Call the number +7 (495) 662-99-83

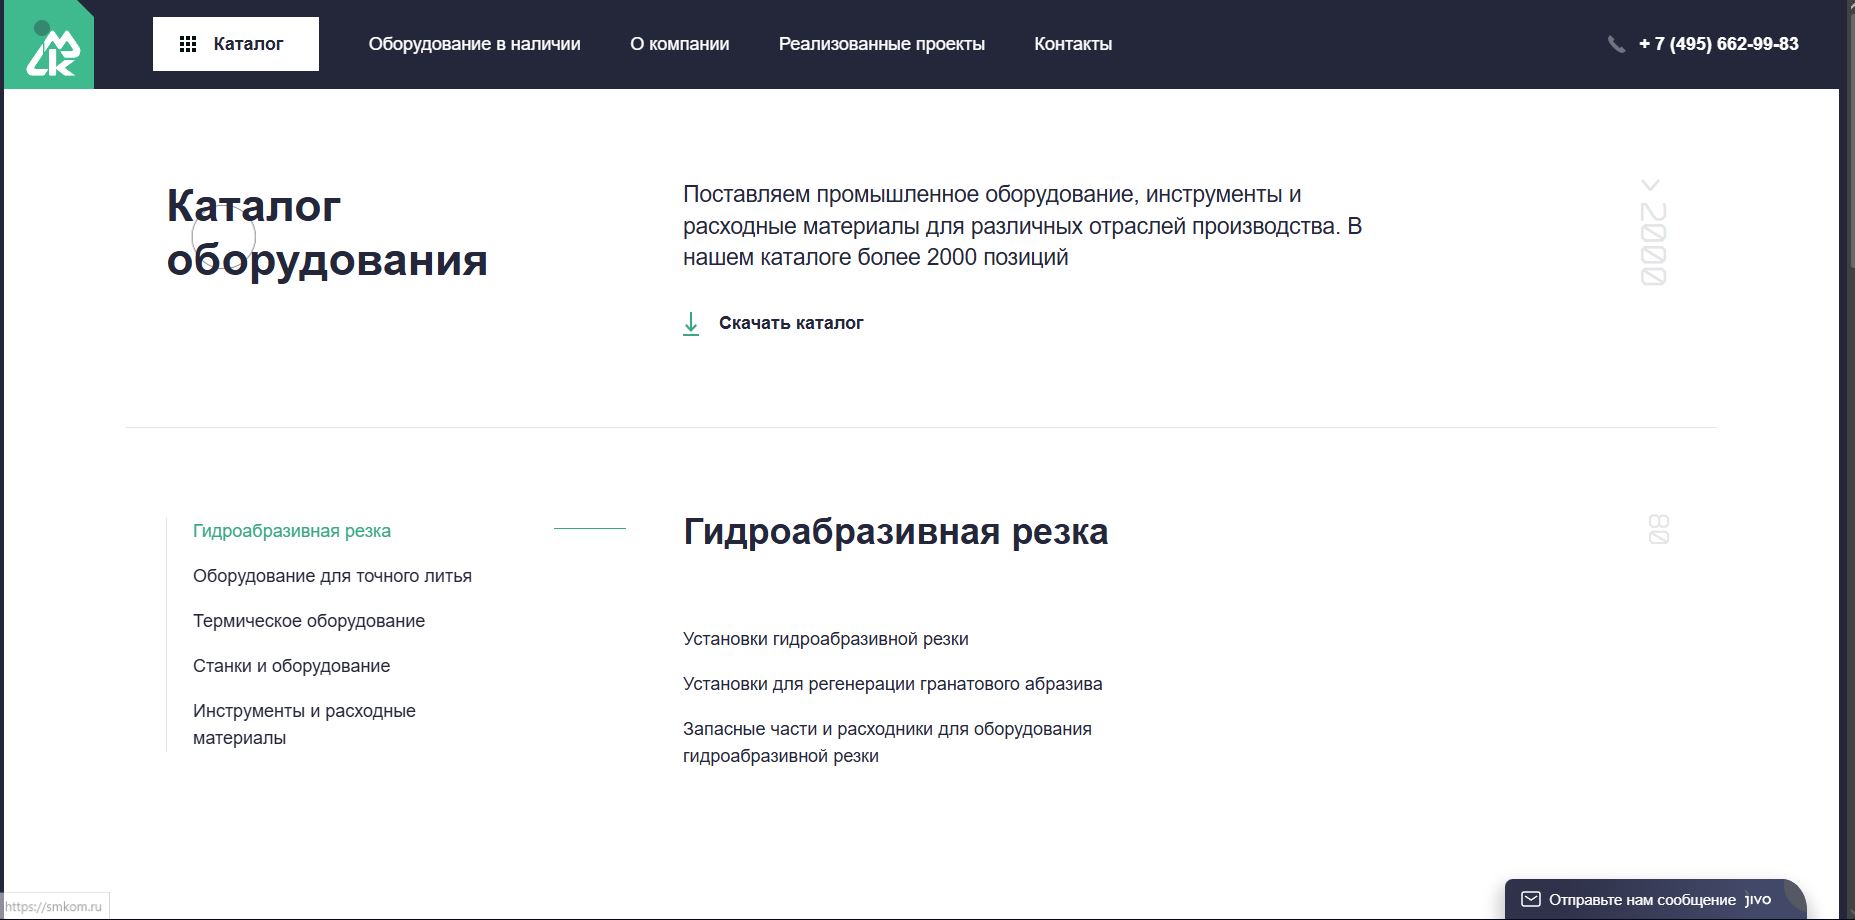(1718, 44)
